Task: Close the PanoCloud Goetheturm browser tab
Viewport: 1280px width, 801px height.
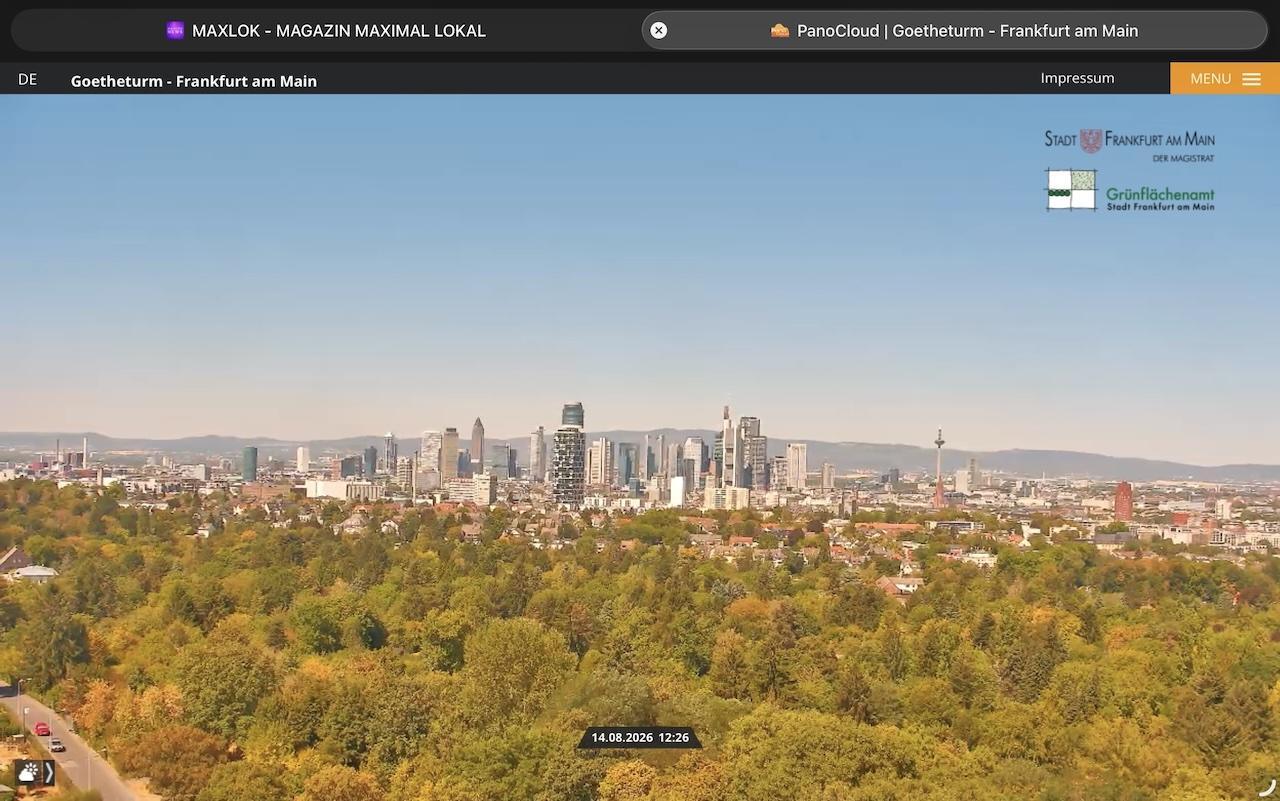Action: [659, 31]
